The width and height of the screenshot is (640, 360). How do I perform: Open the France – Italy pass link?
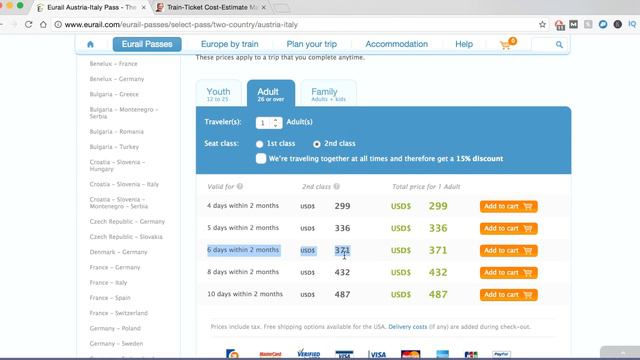(108, 282)
